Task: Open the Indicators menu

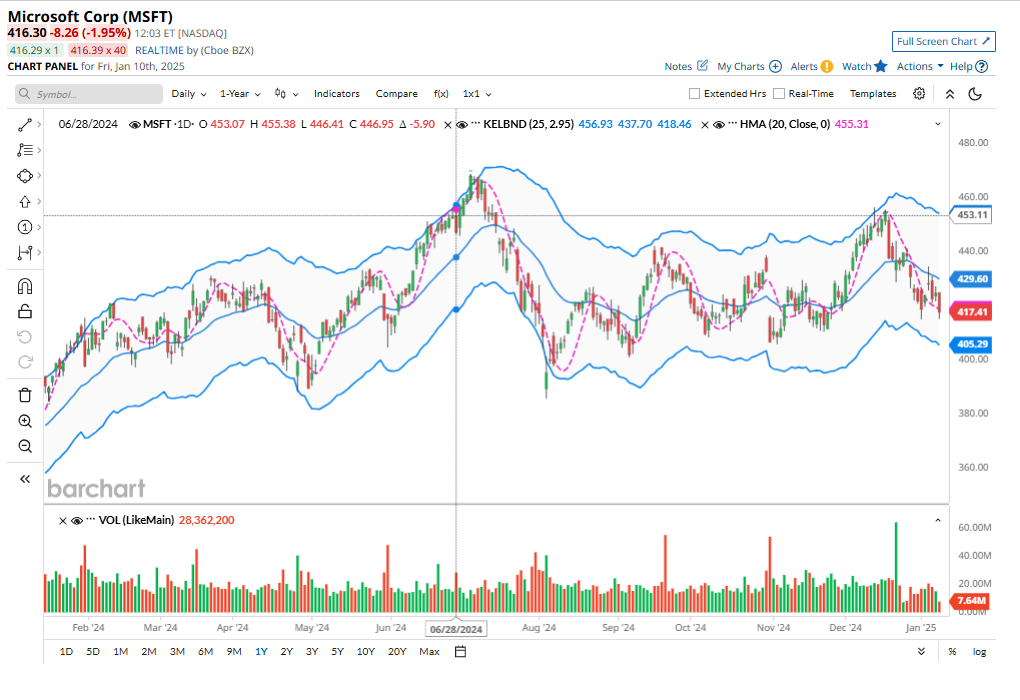Action: click(x=336, y=94)
